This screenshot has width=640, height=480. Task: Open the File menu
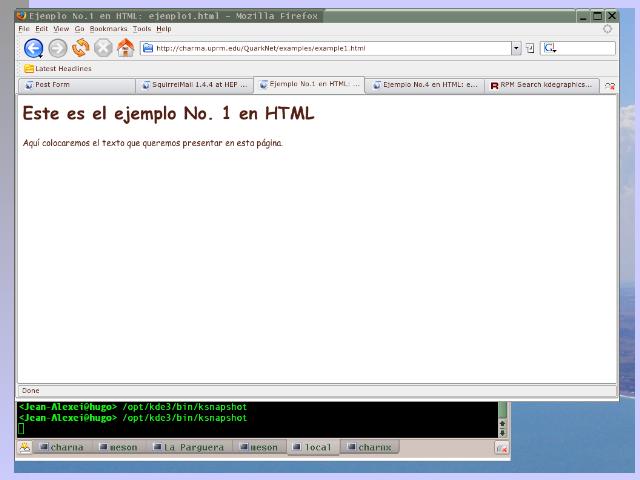pos(24,29)
